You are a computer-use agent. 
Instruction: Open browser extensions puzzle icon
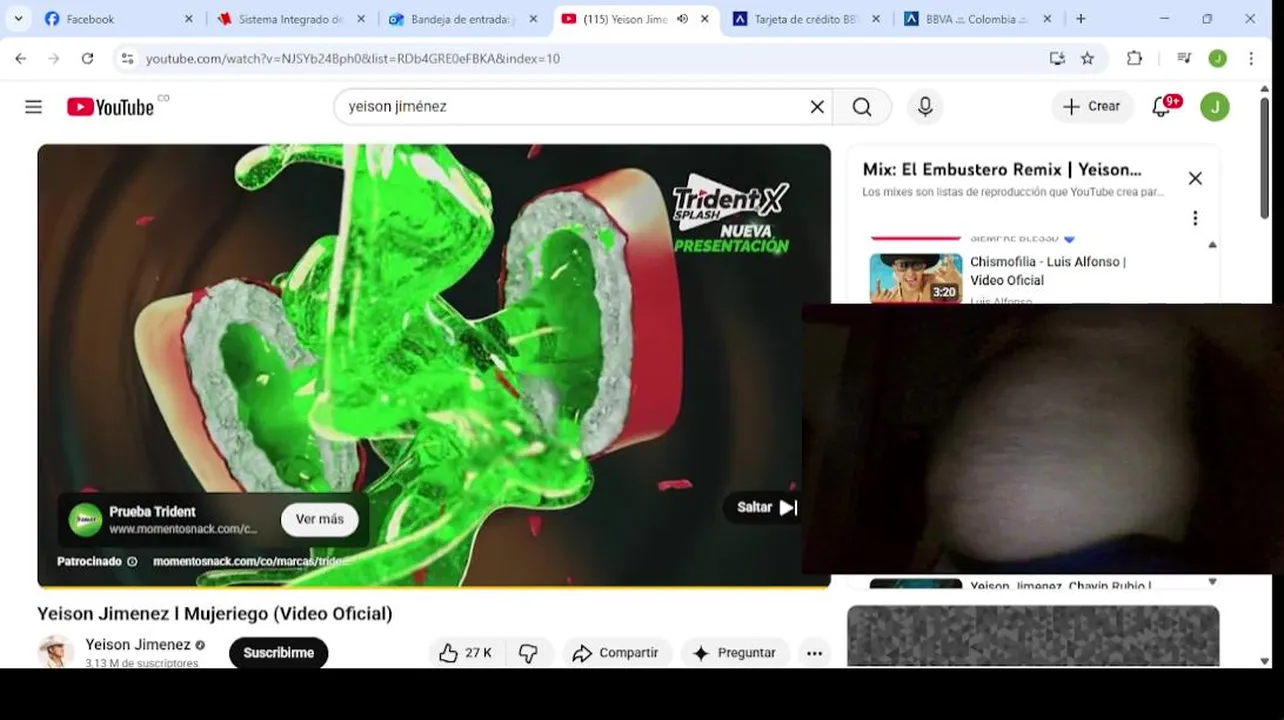pyautogui.click(x=1134, y=59)
